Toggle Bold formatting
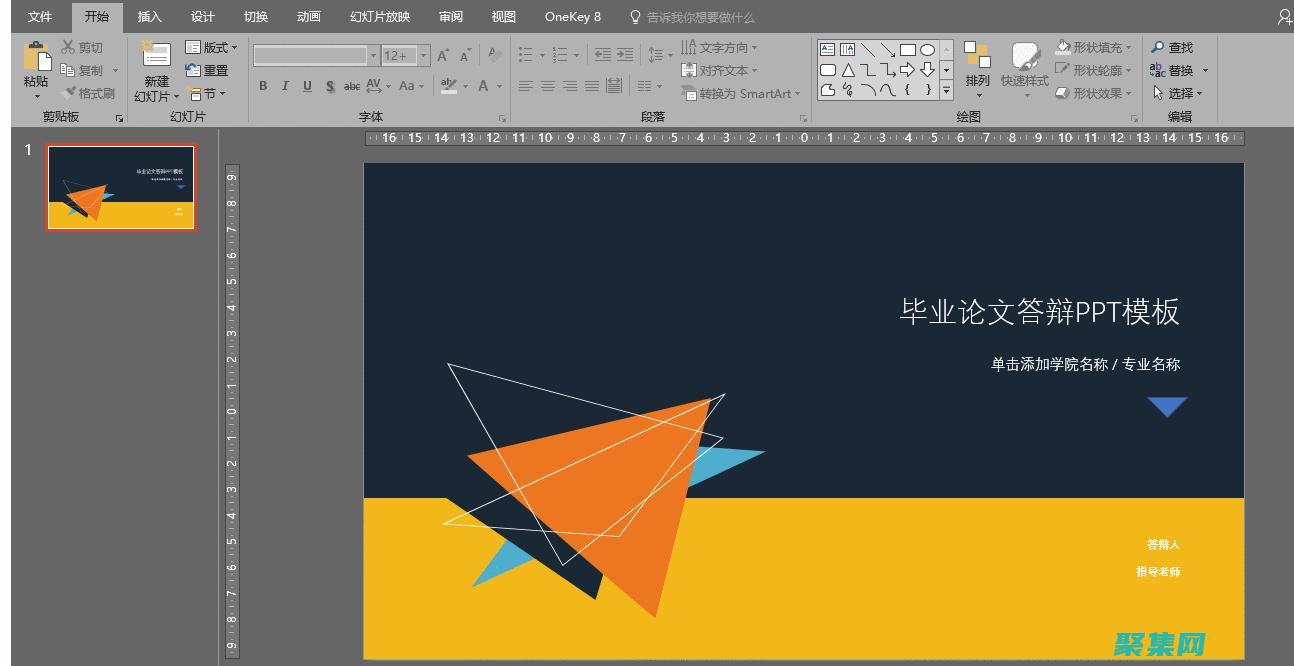Screen dimensions: 1294x666 point(263,86)
